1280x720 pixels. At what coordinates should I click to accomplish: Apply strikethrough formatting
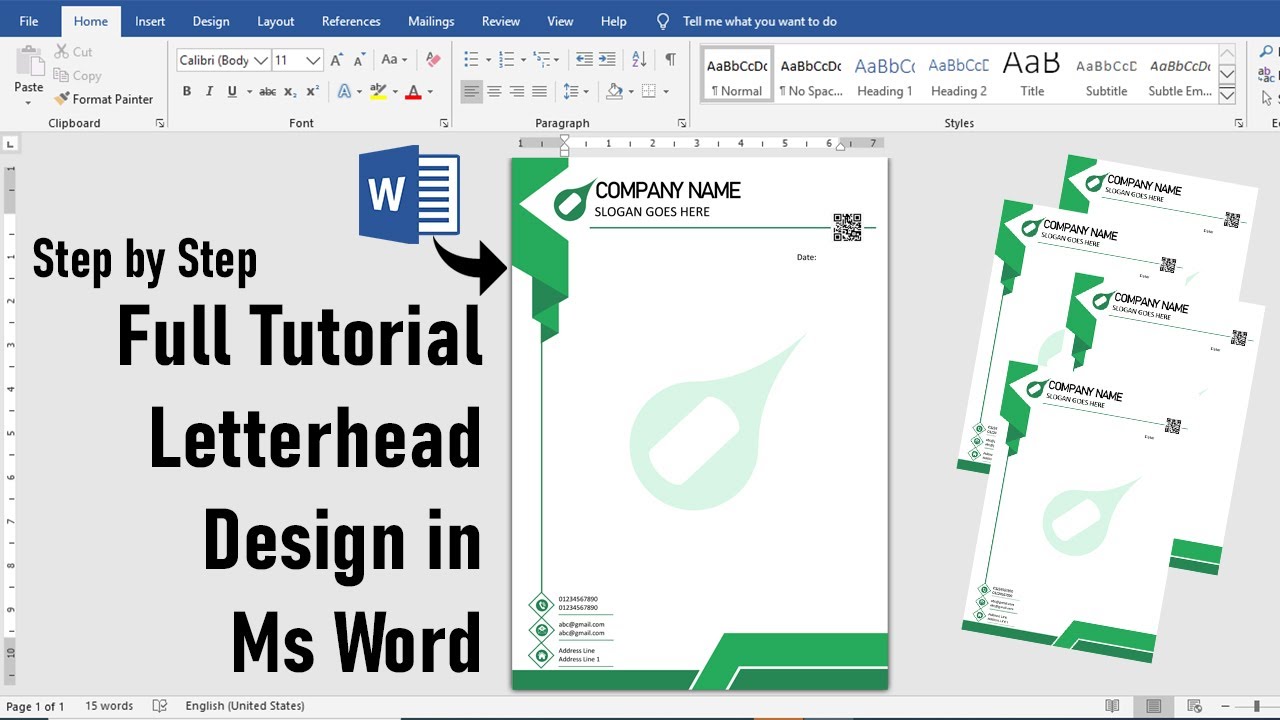tap(267, 91)
